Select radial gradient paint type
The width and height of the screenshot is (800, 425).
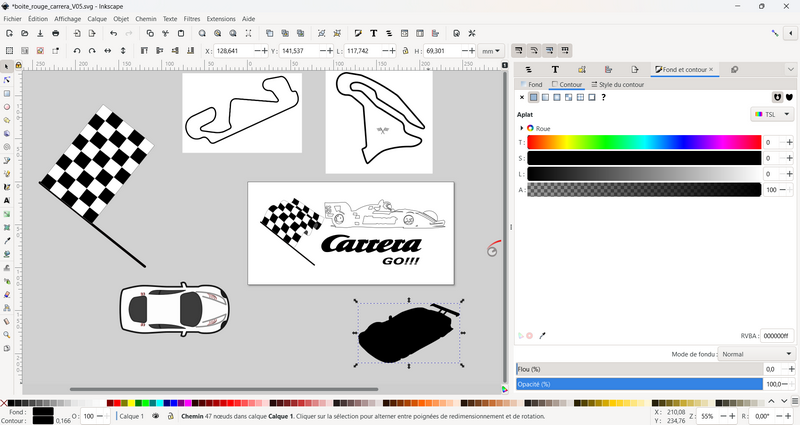coord(557,97)
